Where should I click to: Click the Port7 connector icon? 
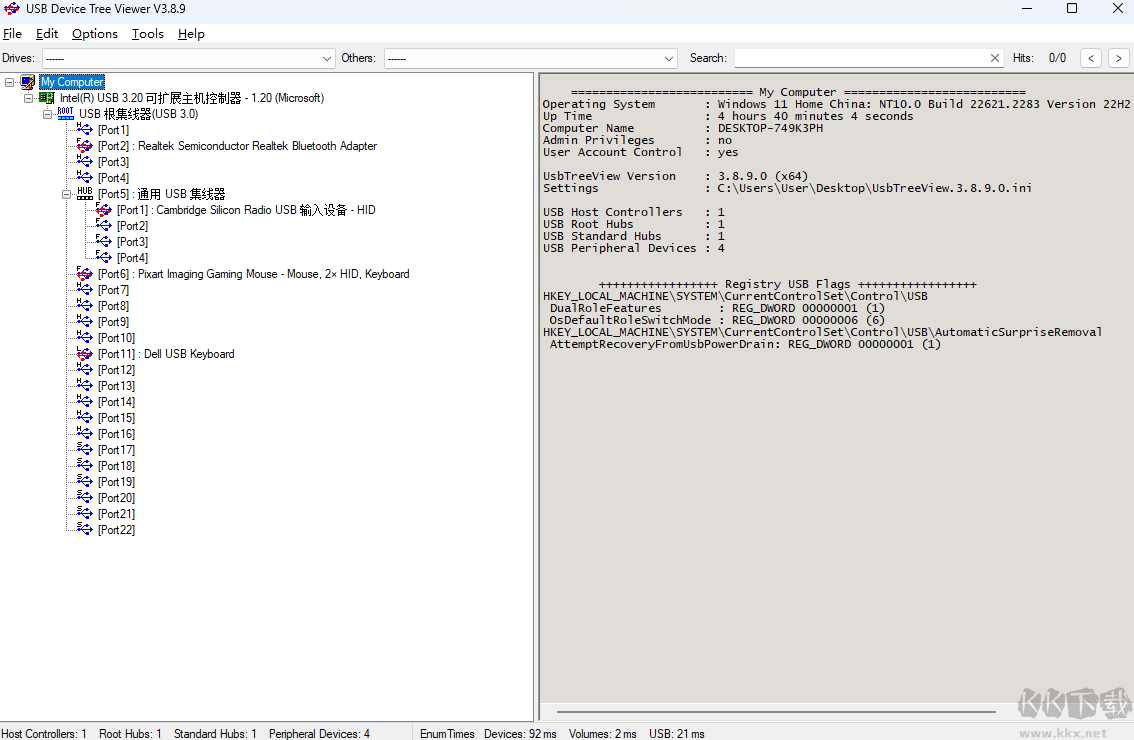pos(84,289)
